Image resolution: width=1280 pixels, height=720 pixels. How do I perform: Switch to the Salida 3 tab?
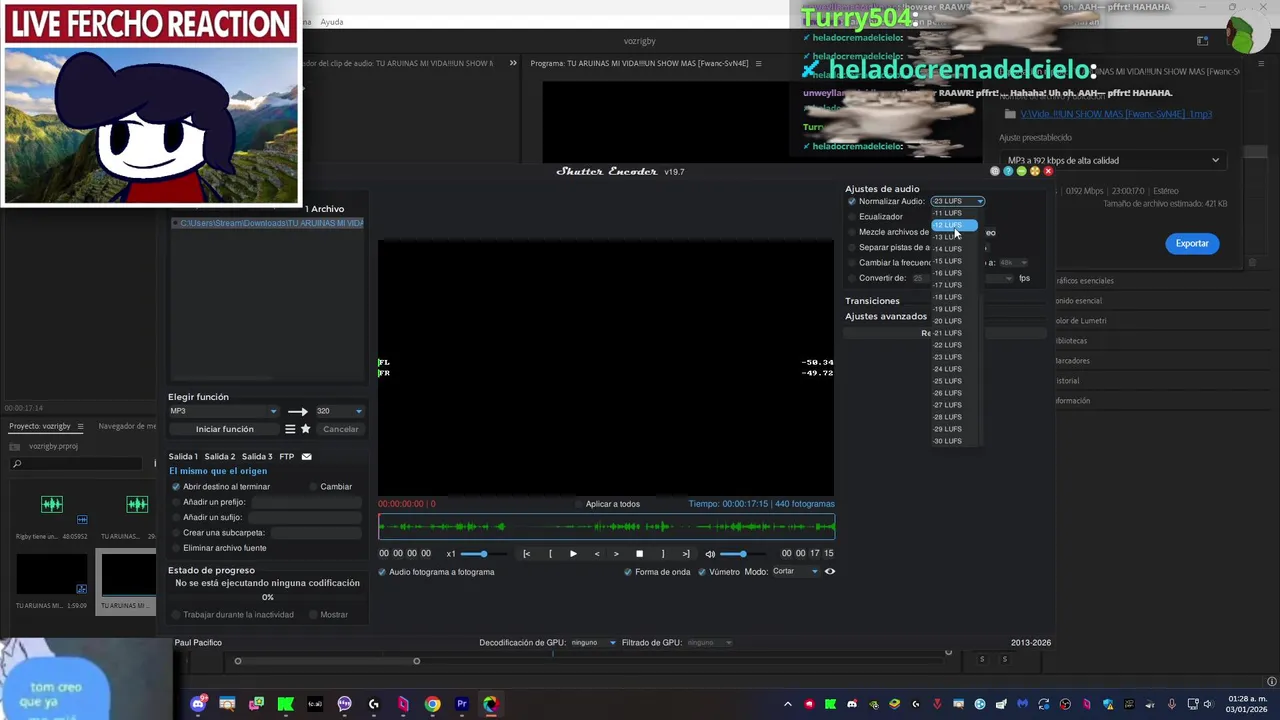tap(257, 457)
